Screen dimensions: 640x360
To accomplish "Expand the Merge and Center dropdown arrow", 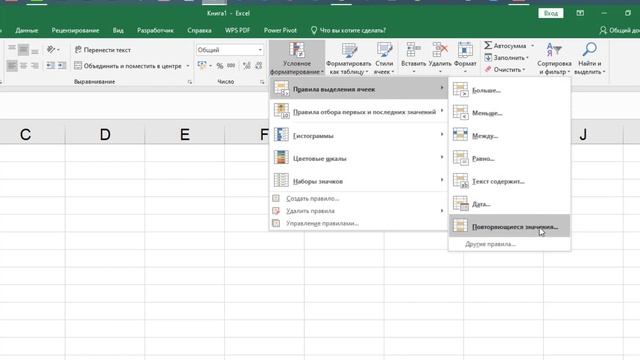I will tap(188, 66).
